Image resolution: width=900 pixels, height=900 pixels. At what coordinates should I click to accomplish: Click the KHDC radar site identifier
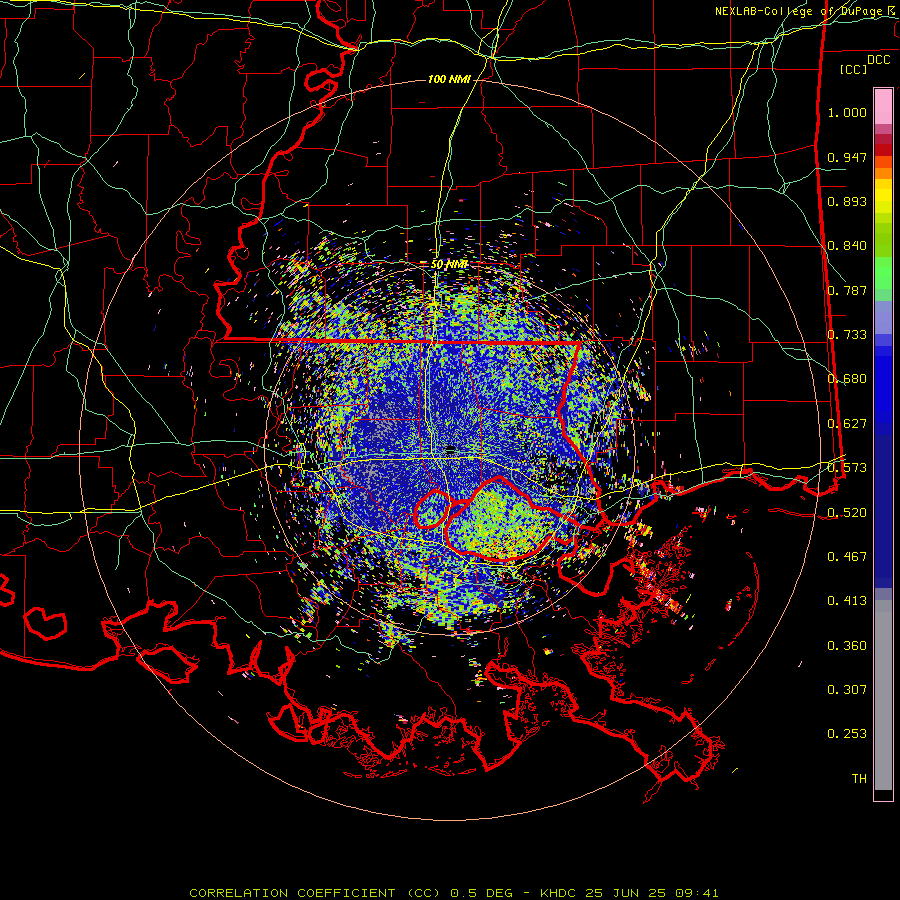coord(560,893)
